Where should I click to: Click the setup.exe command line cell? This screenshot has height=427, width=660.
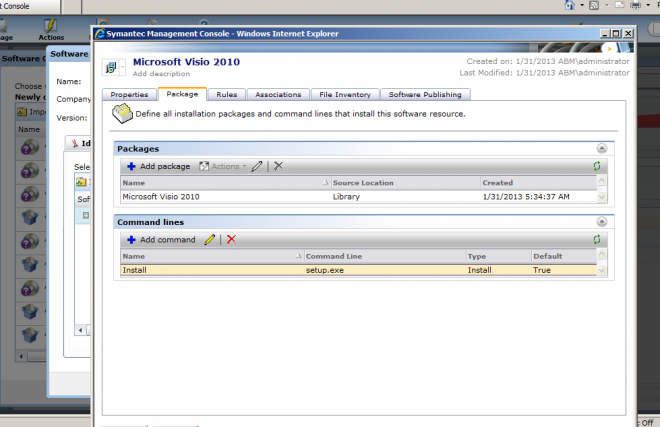pyautogui.click(x=325, y=270)
